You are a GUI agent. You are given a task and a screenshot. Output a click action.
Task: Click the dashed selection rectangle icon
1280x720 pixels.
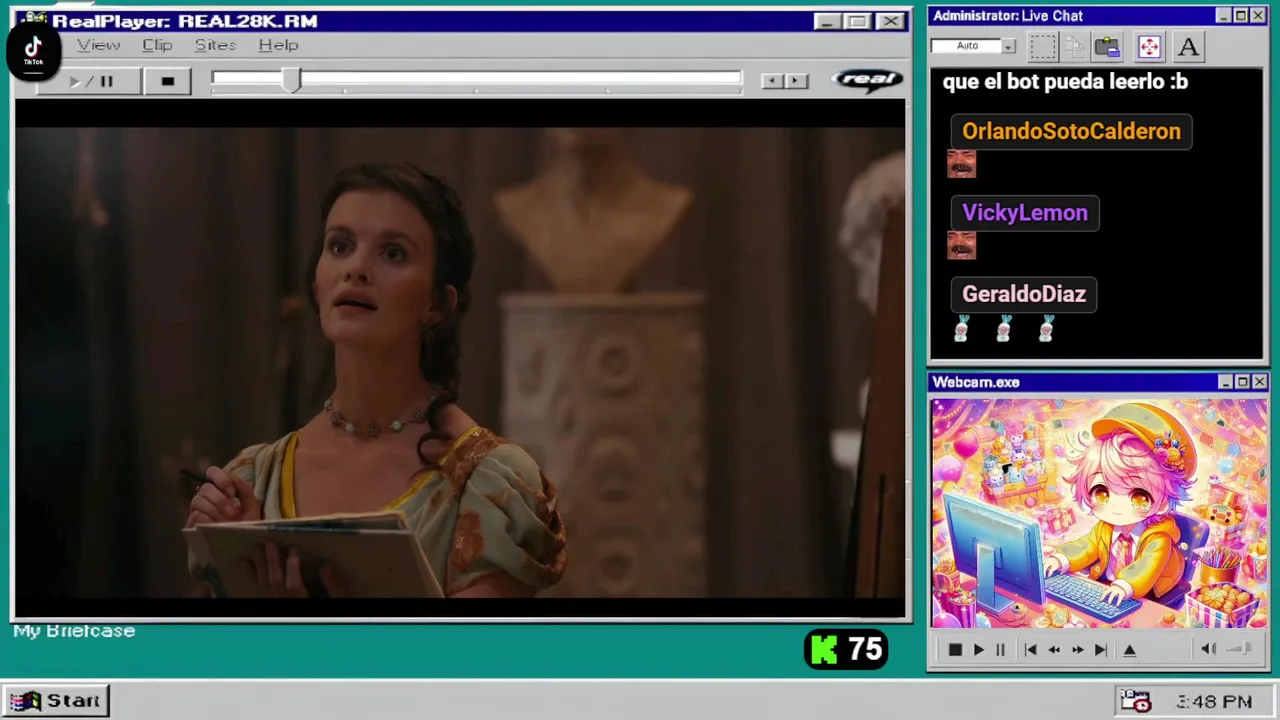point(1042,46)
